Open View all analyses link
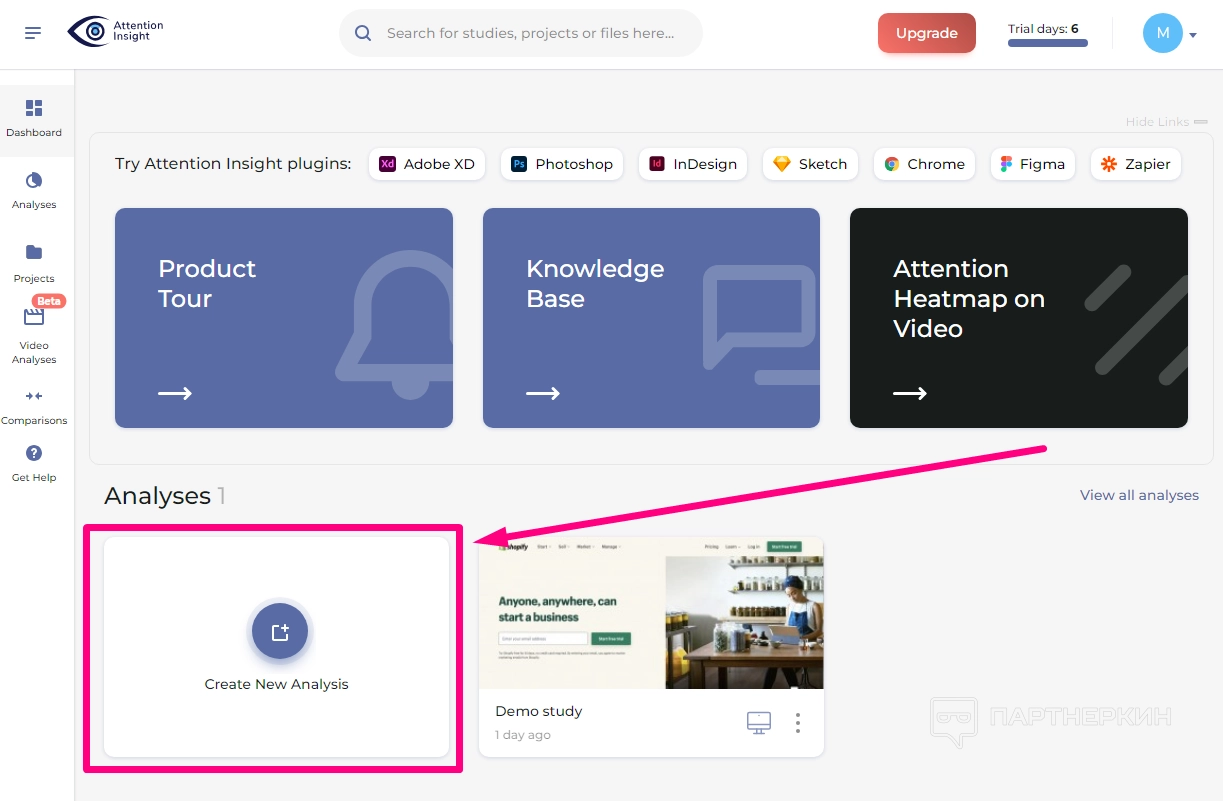Screen dimensions: 1223x801 click(1139, 495)
